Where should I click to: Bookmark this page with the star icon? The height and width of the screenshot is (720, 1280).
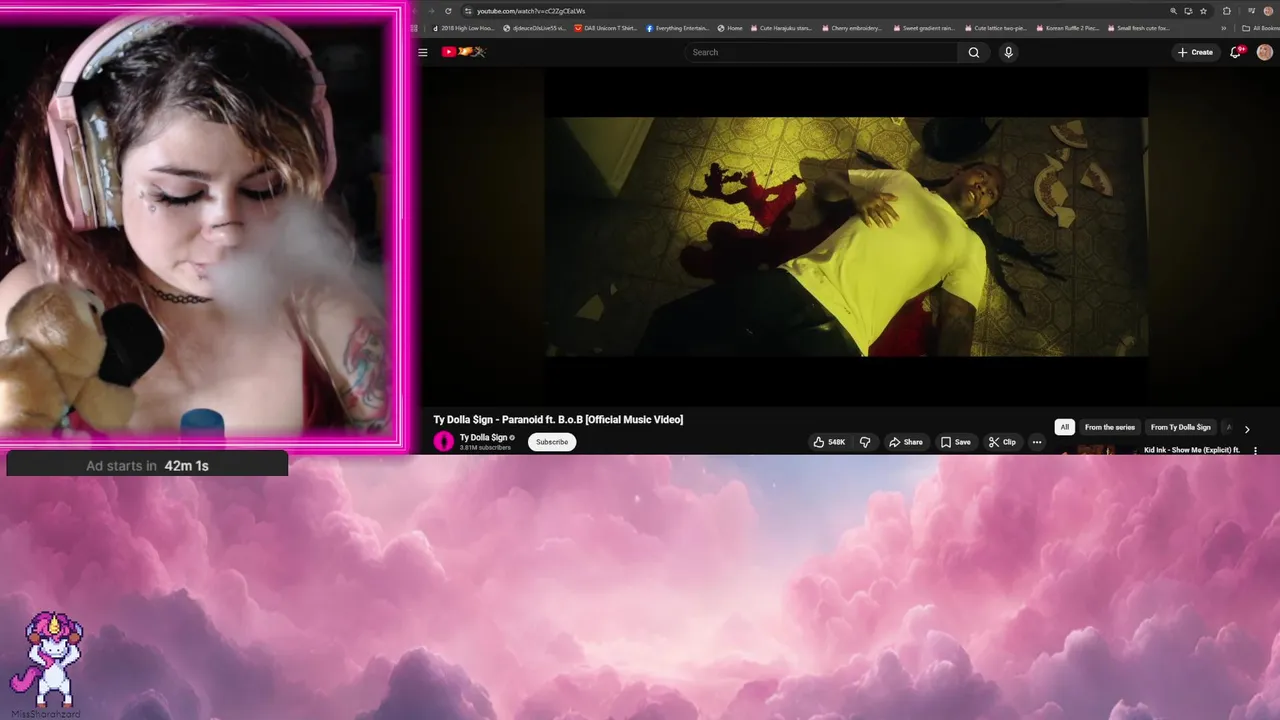tap(1204, 11)
